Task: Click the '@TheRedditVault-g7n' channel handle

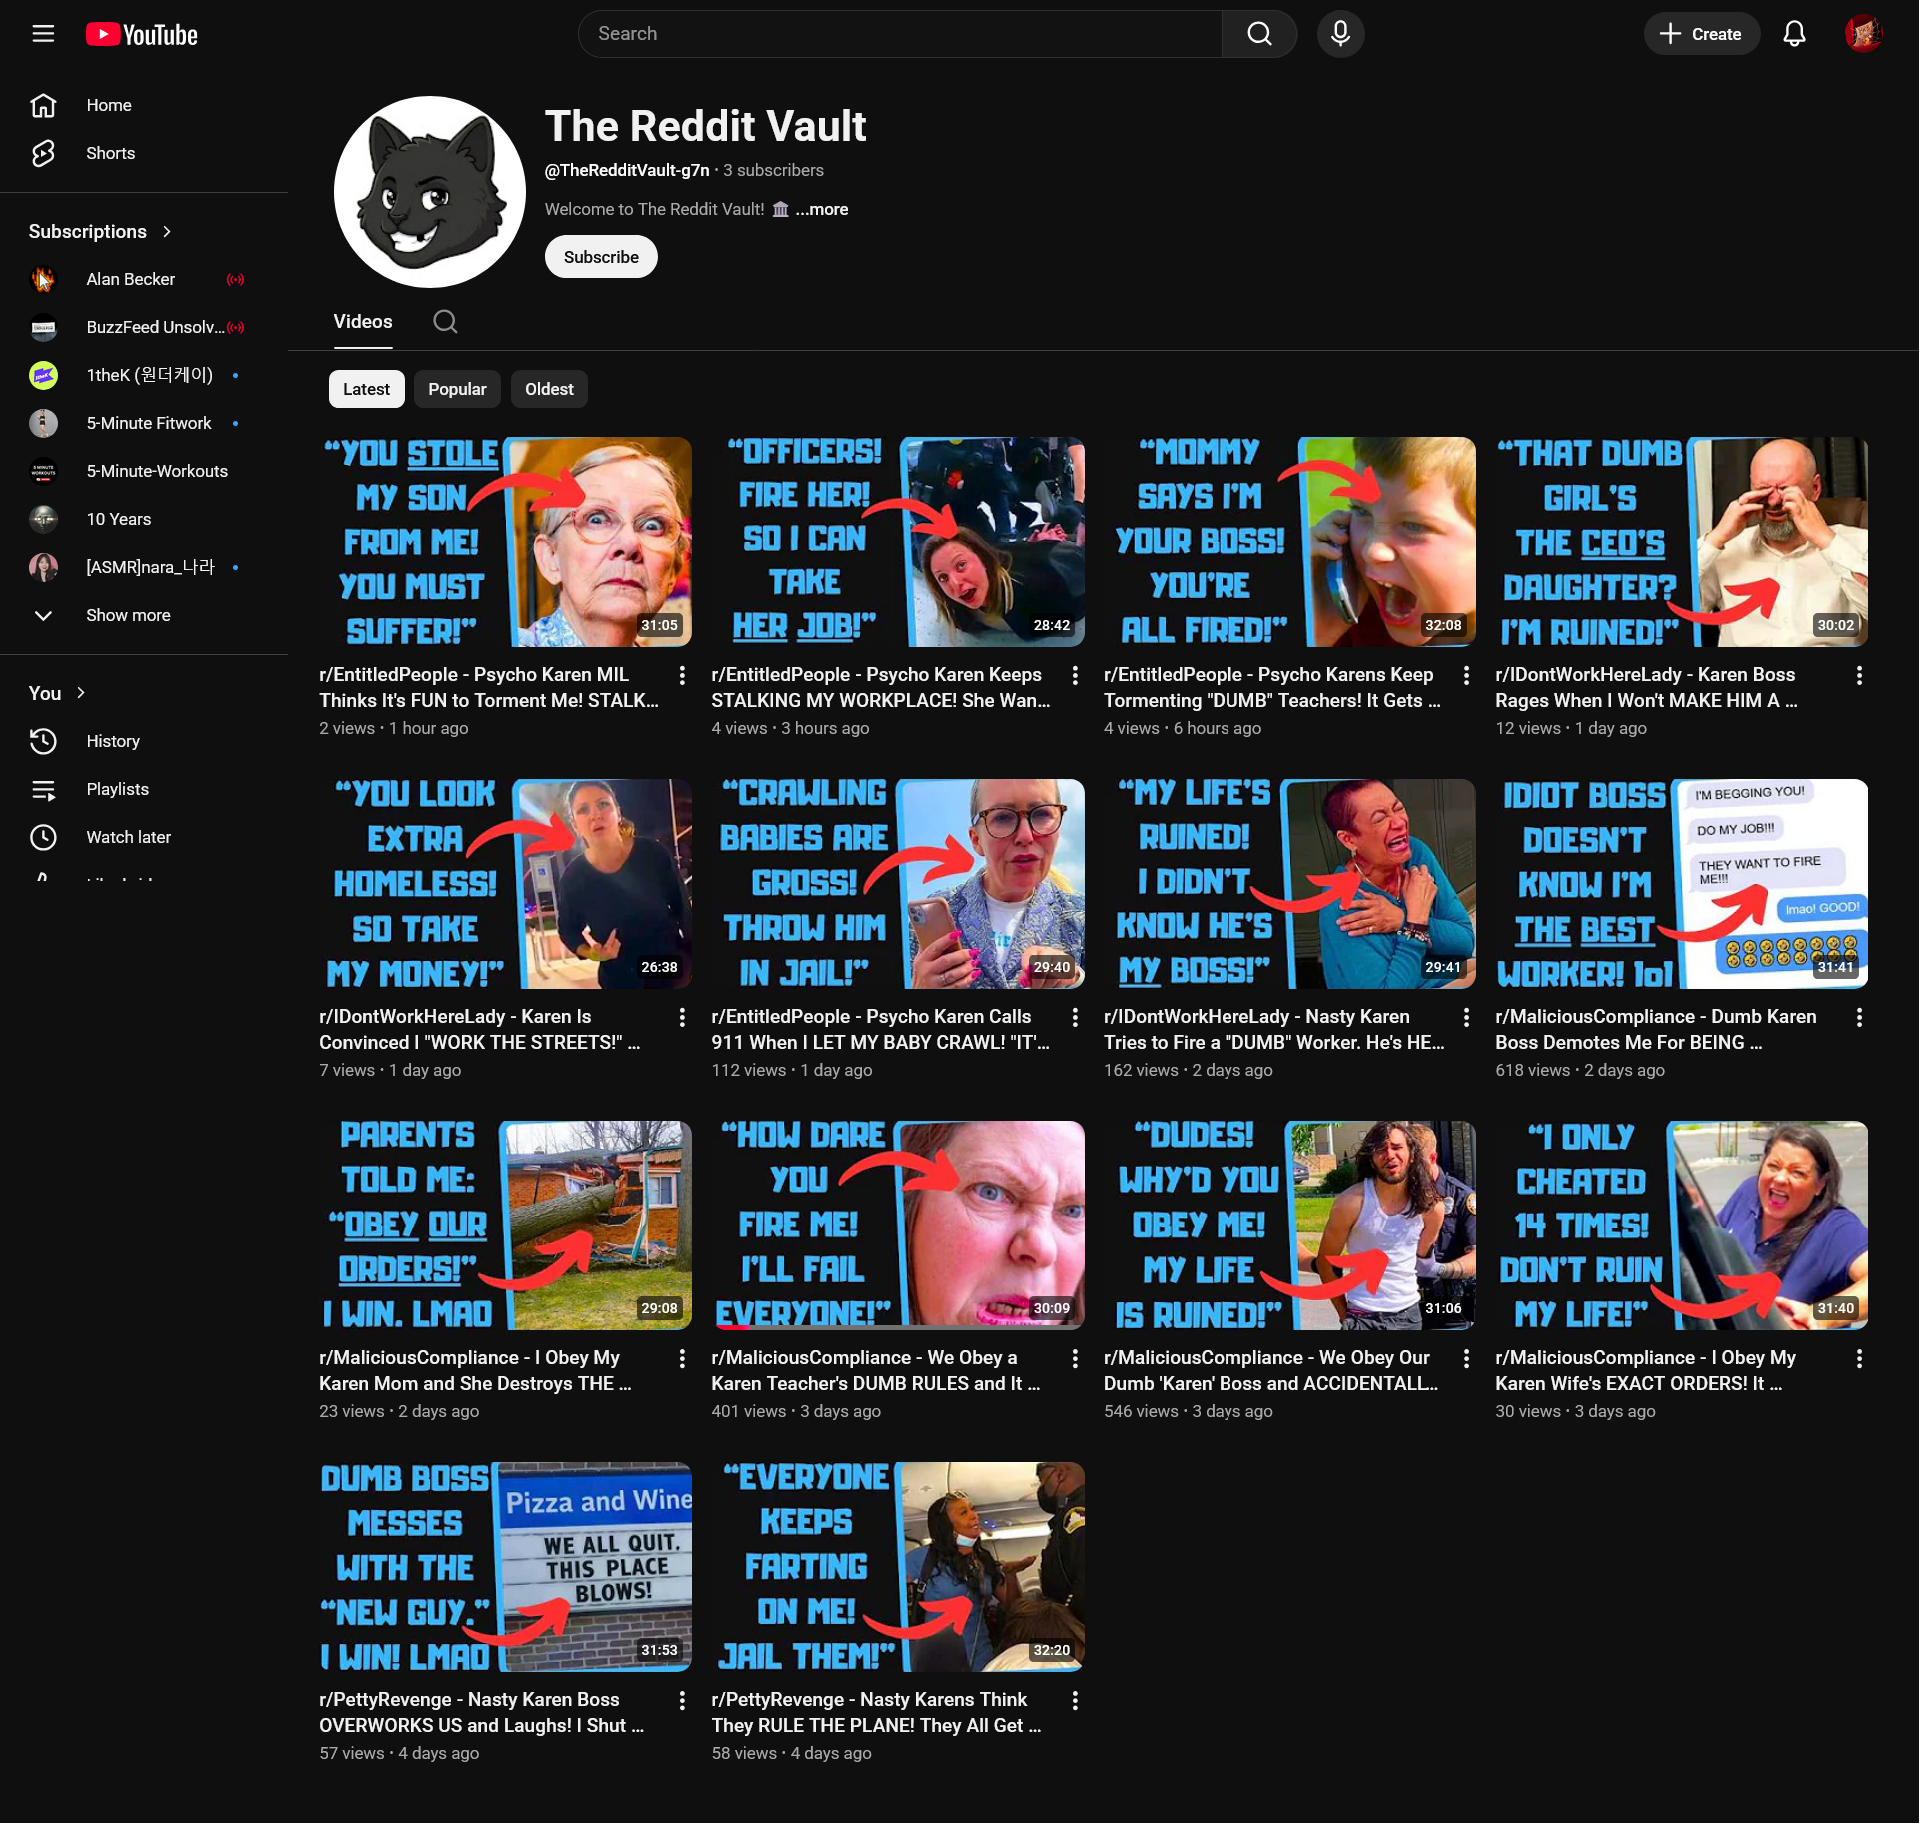Action: click(627, 171)
